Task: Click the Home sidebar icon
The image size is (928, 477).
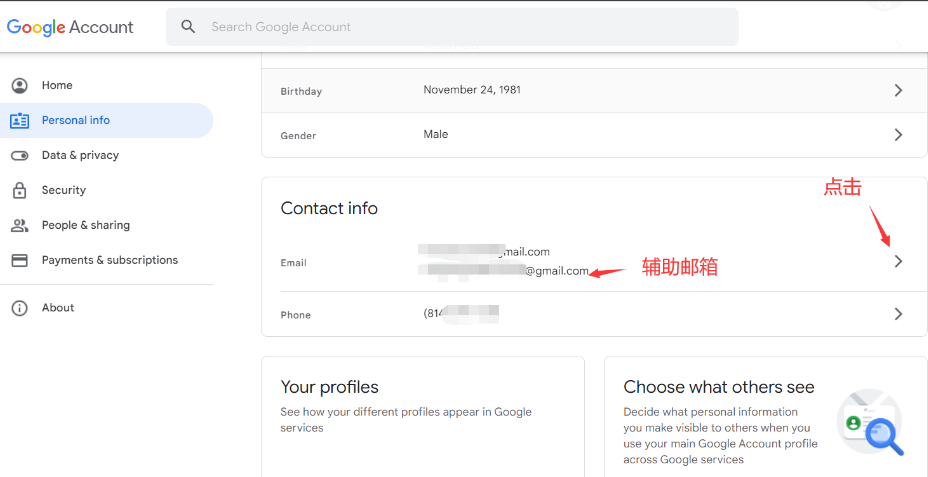Action: (x=19, y=86)
